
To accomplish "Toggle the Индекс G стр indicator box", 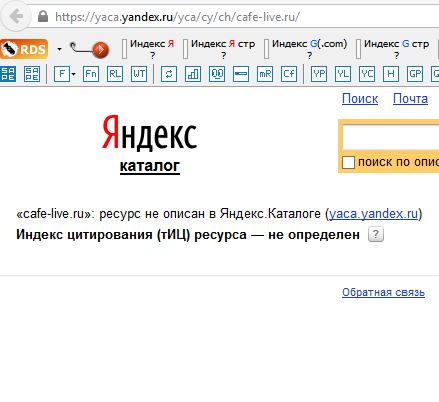I will (x=358, y=49).
